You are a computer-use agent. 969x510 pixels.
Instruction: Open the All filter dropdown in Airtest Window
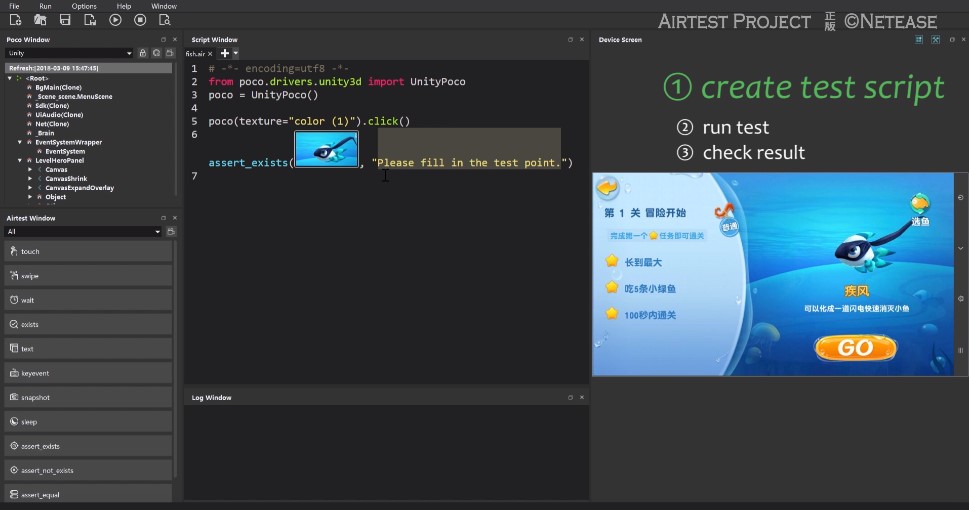[x=83, y=231]
